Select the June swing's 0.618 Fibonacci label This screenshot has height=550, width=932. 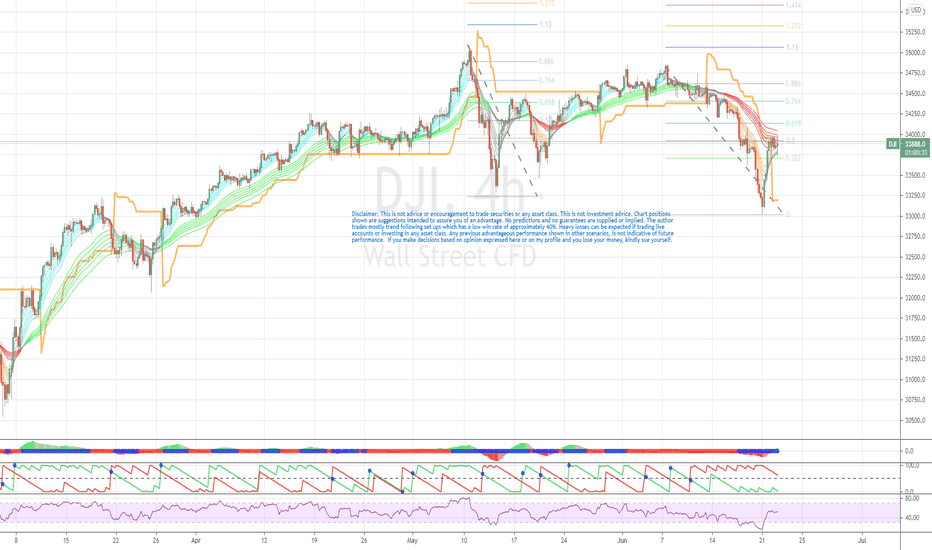coord(794,123)
